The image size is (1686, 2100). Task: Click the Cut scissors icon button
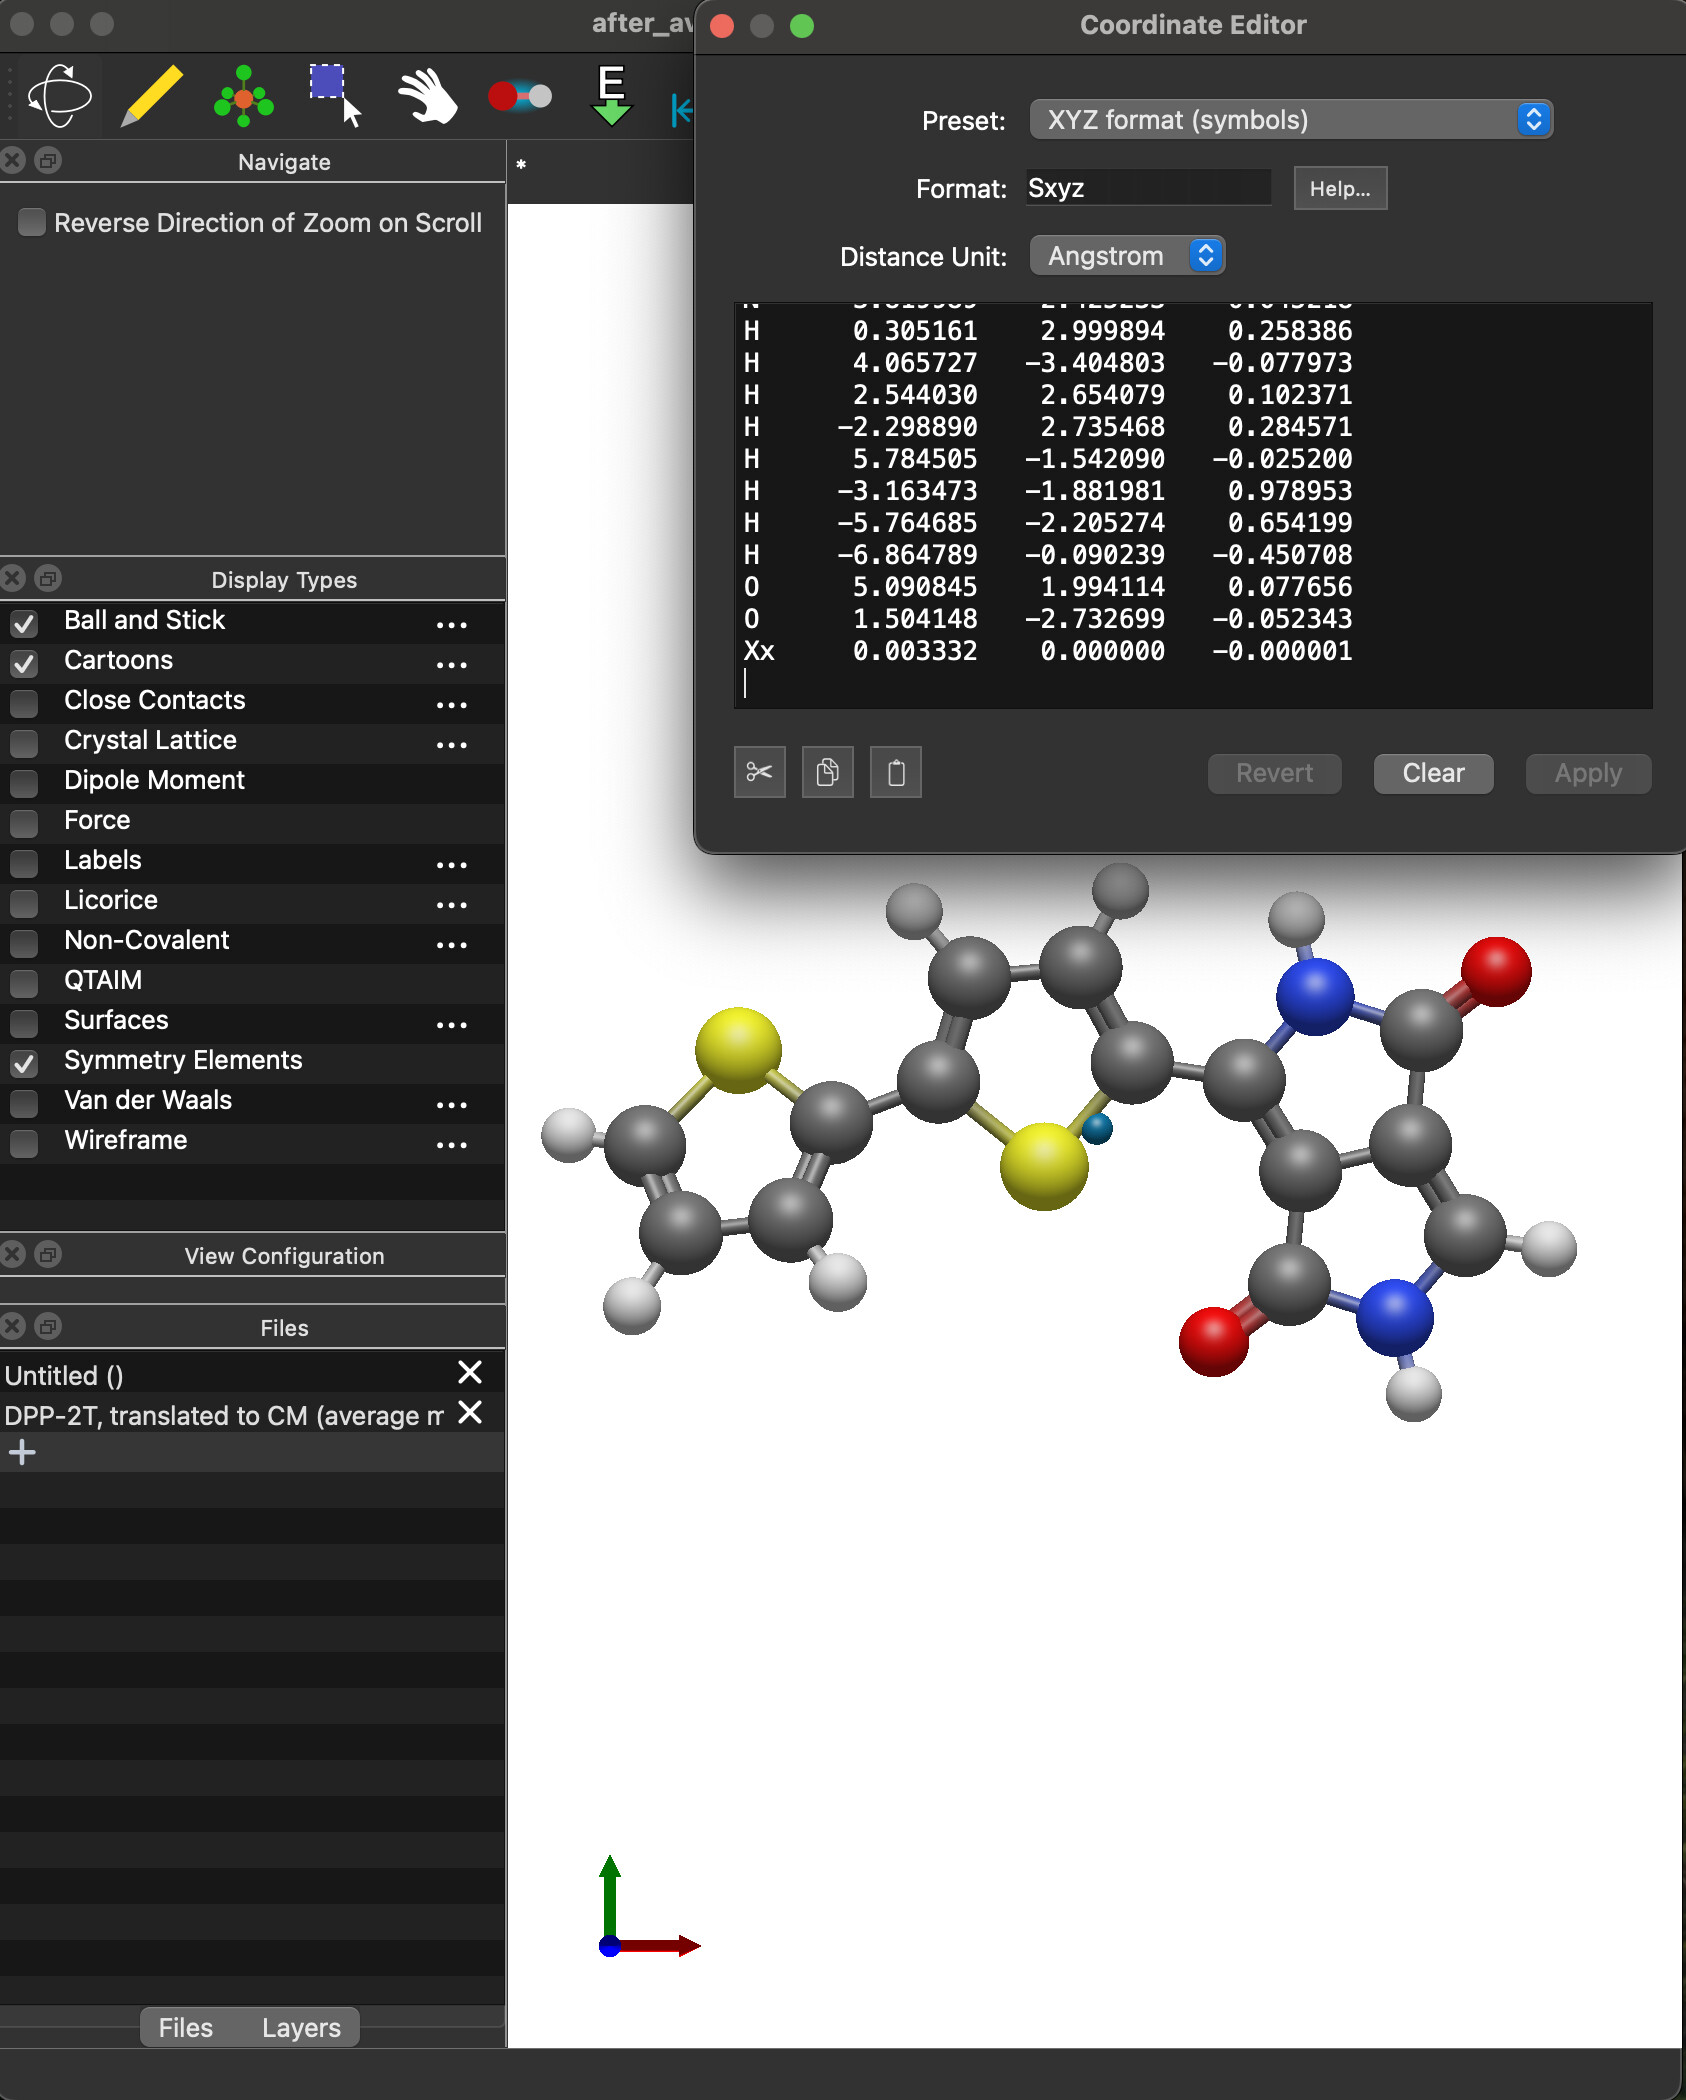click(759, 772)
